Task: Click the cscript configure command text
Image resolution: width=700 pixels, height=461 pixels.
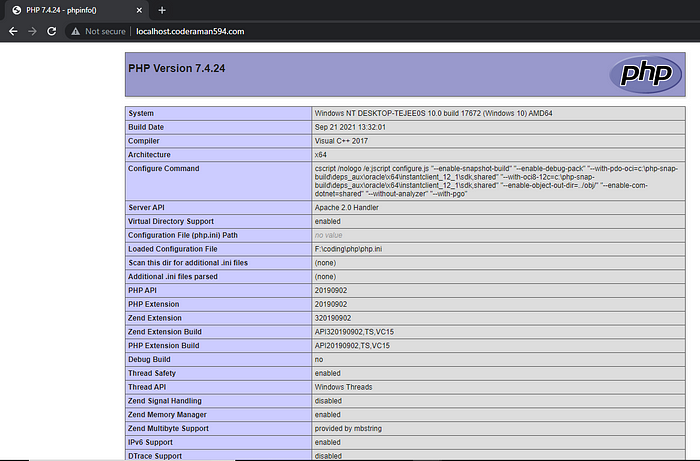Action: coord(496,181)
